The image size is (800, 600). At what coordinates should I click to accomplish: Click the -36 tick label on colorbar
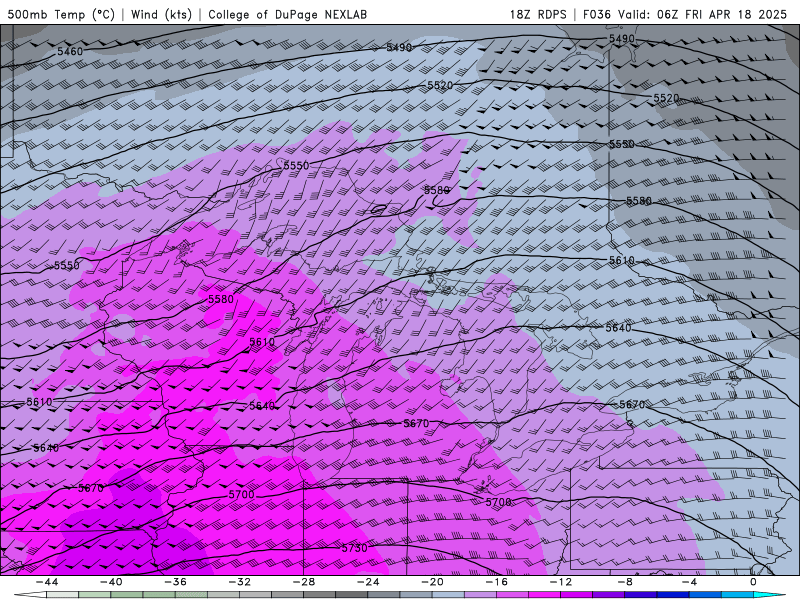(175, 582)
